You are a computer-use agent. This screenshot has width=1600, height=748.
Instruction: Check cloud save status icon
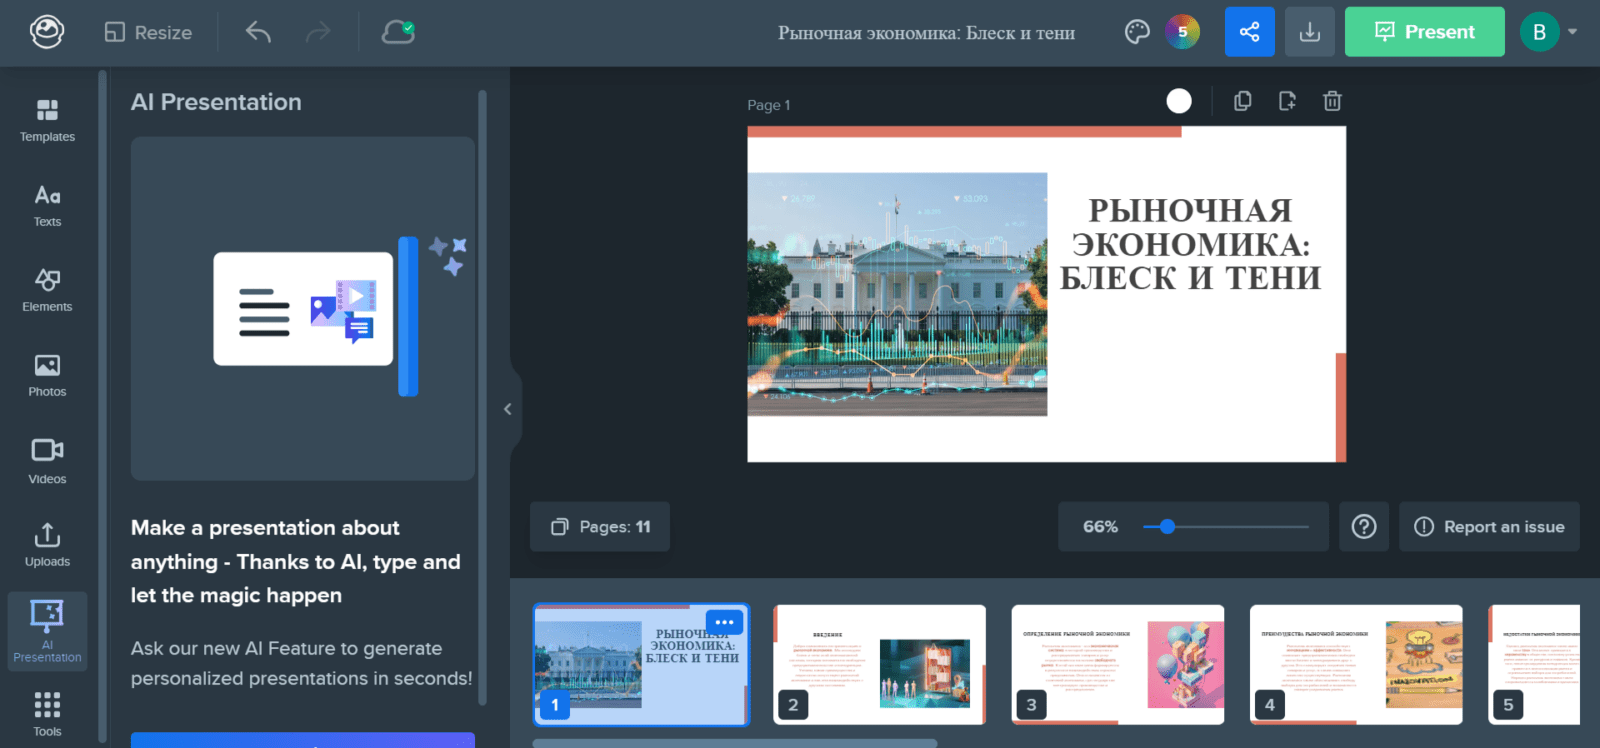[398, 32]
